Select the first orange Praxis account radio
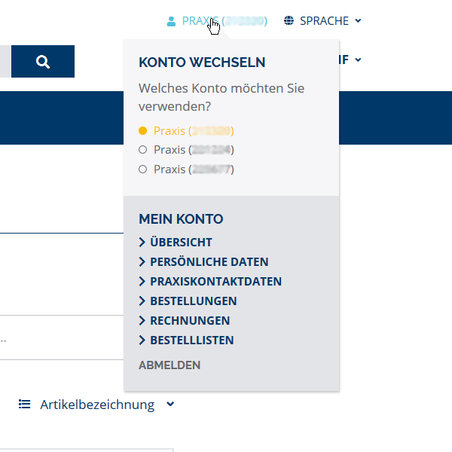452x452 pixels. (143, 131)
